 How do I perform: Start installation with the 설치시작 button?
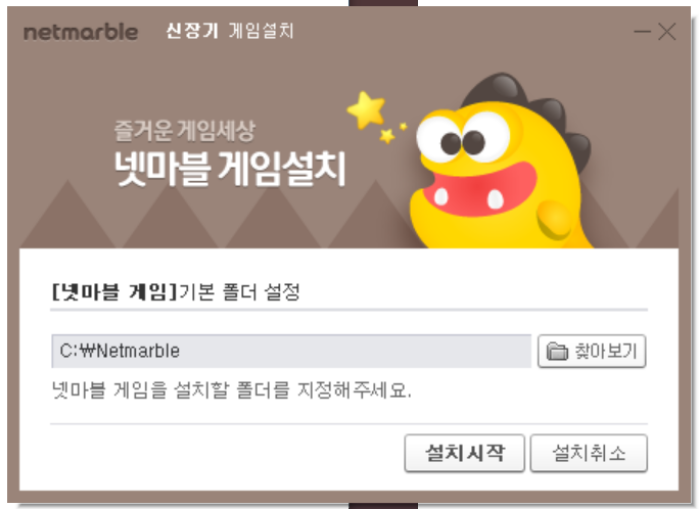click(465, 453)
